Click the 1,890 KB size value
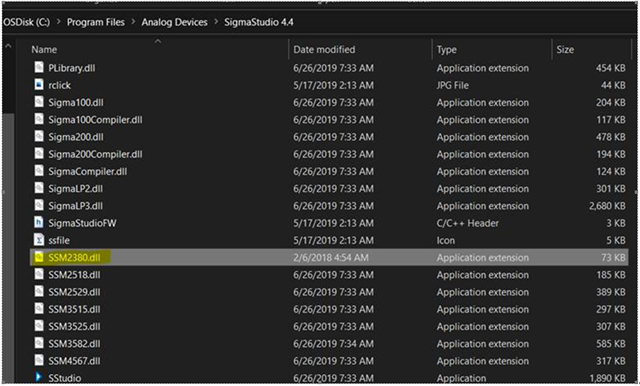This screenshot has height=386, width=640. point(607,378)
